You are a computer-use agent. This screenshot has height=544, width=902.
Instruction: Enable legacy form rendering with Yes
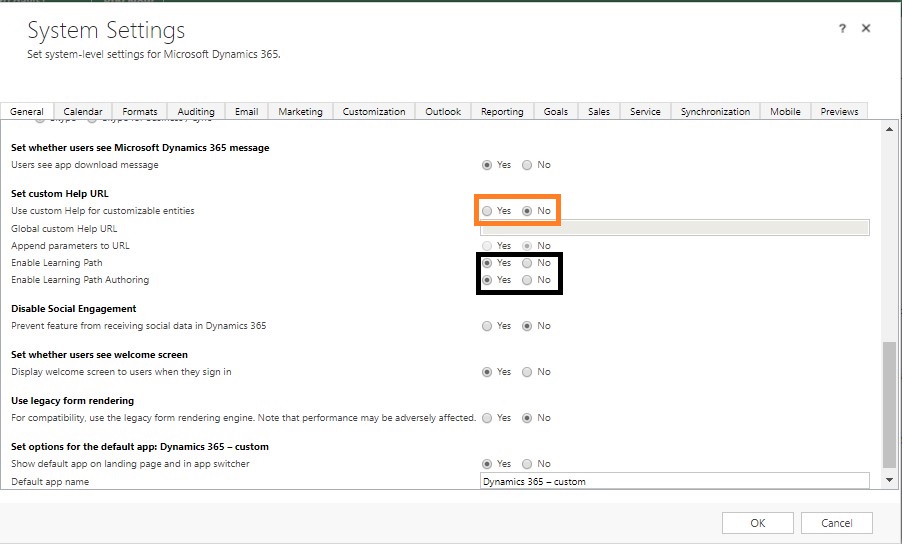click(487, 418)
